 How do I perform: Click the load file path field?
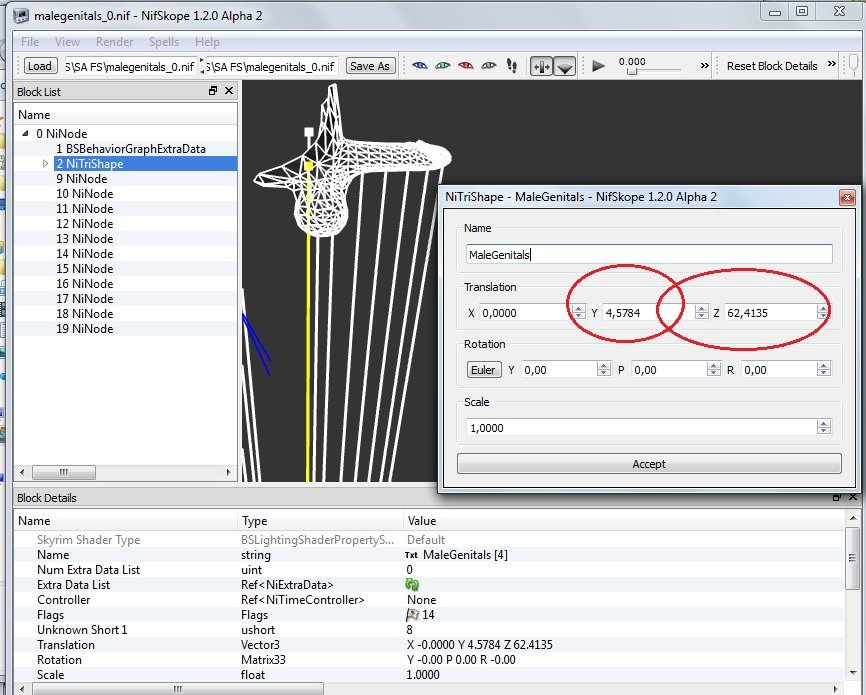[x=131, y=66]
